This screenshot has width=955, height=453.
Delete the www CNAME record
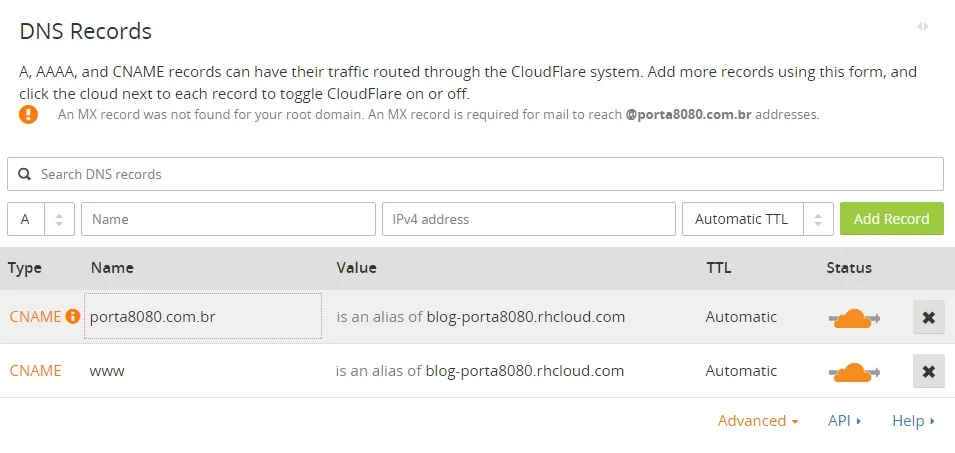point(928,371)
